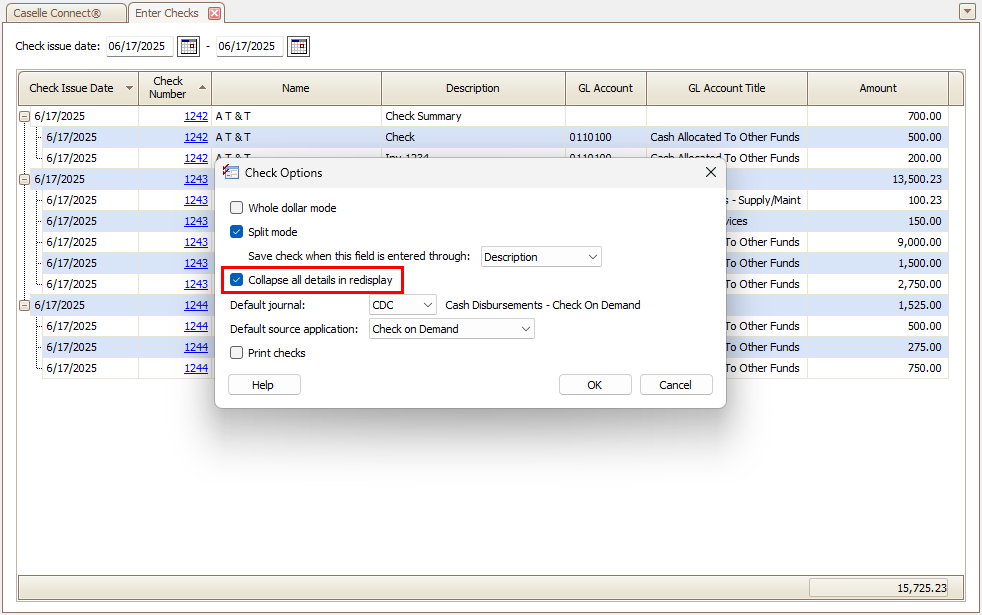
Task: Disable Split mode checkbox
Action: point(237,232)
